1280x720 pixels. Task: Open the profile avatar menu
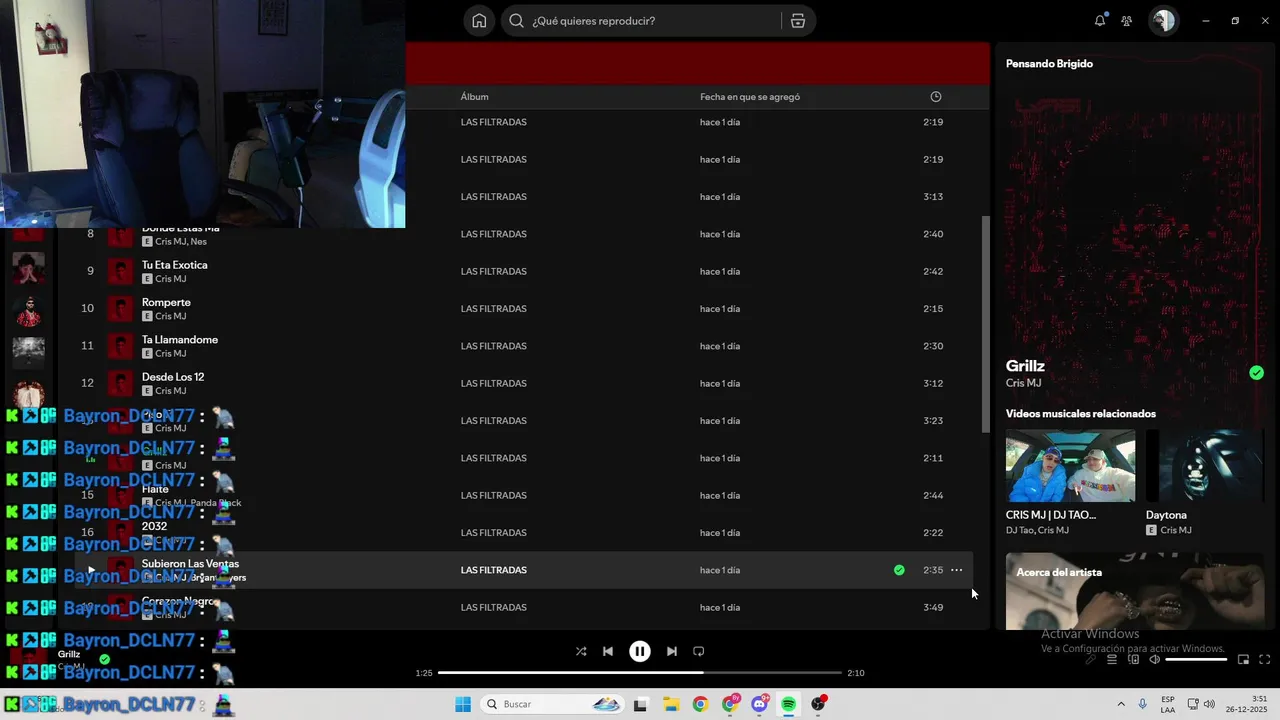point(1163,21)
